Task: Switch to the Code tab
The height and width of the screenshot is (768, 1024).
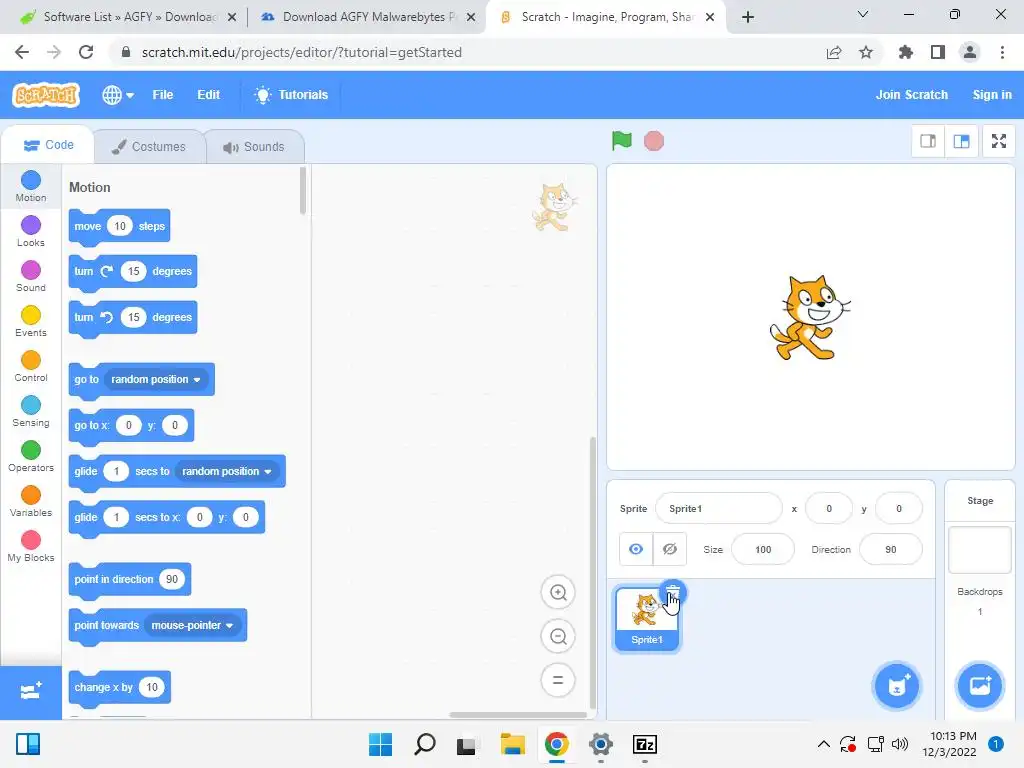Action: pyautogui.click(x=49, y=145)
